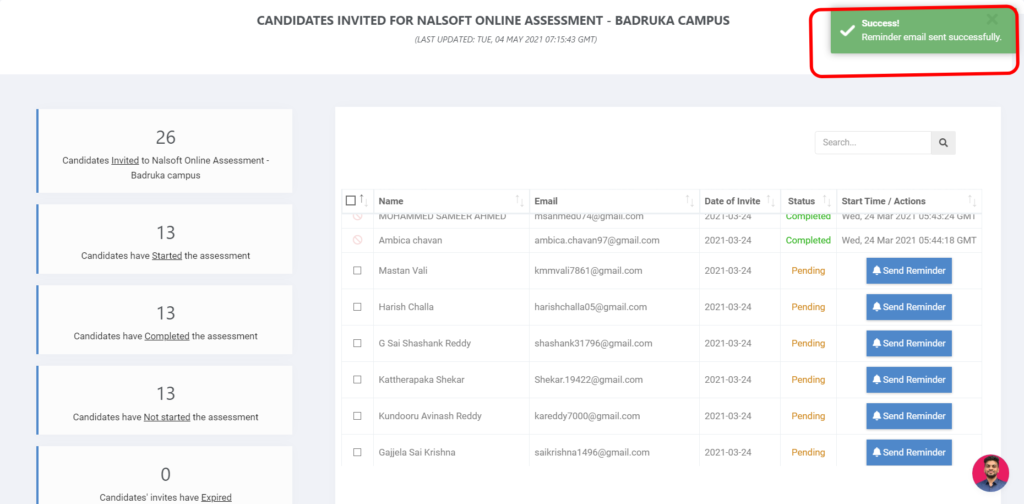Open the Candidates have Completed card
The height and width of the screenshot is (504, 1024).
(165, 319)
